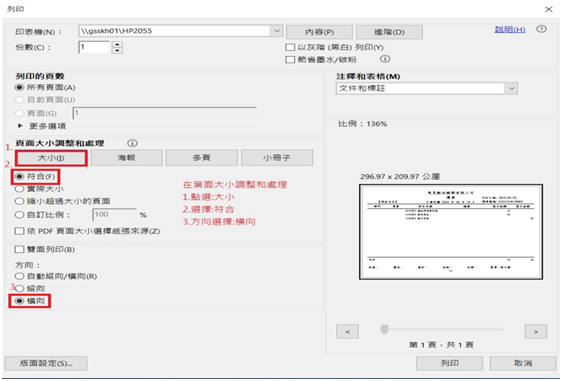Image resolution: width=562 pixels, height=381 pixels.
Task: Open the 注釋和表格 dropdown
Action: tap(511, 88)
